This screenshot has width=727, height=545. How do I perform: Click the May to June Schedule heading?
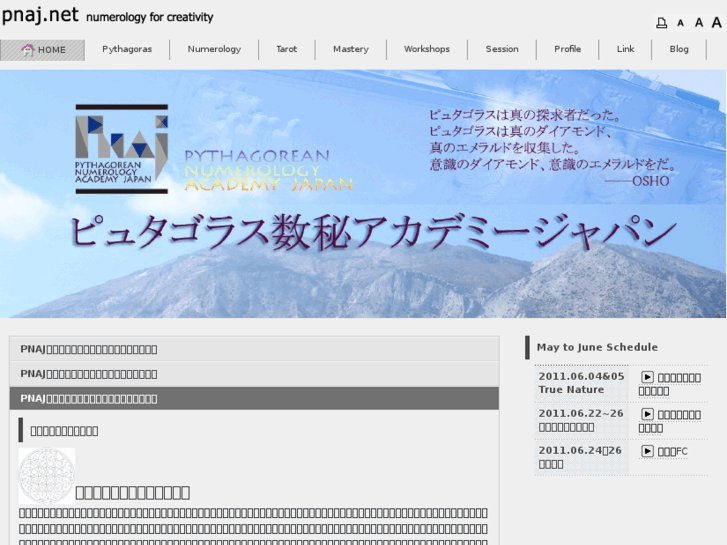(x=597, y=347)
